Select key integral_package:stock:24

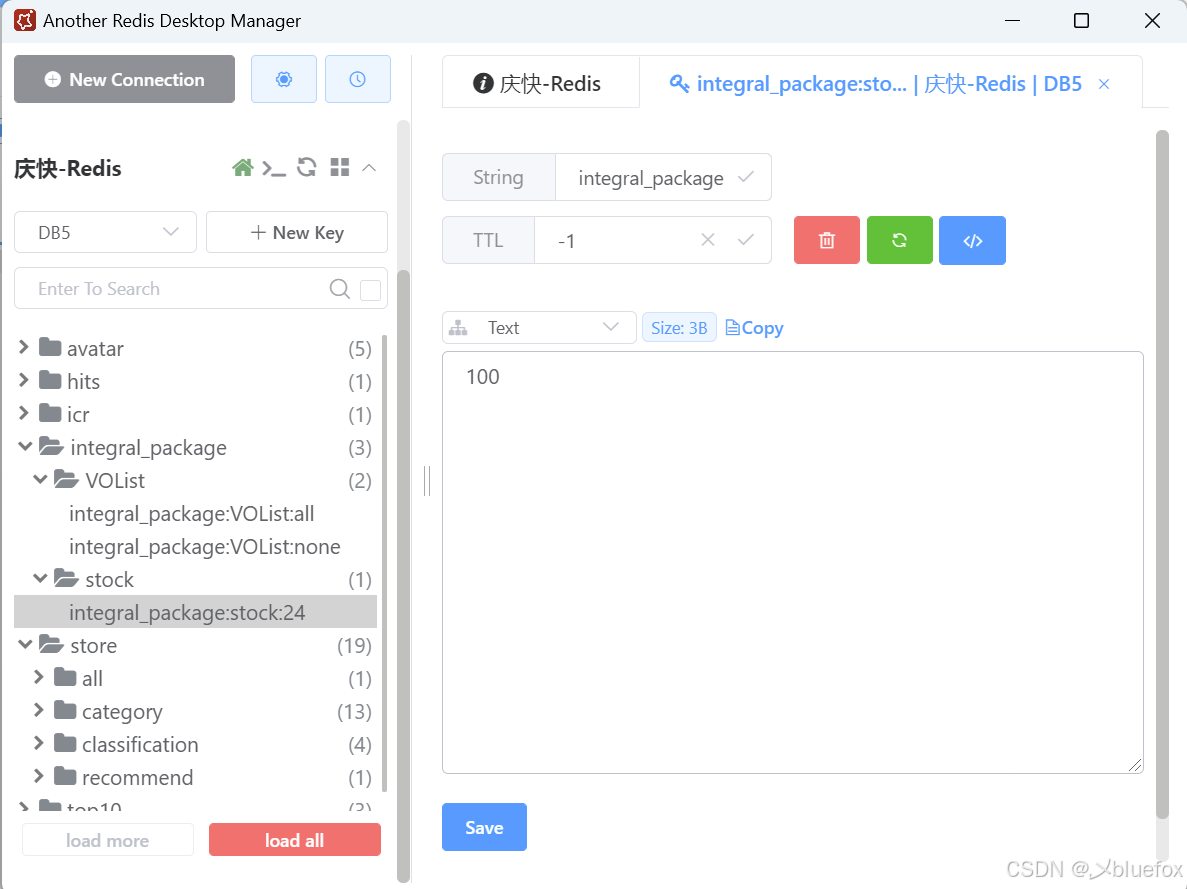coord(195,612)
